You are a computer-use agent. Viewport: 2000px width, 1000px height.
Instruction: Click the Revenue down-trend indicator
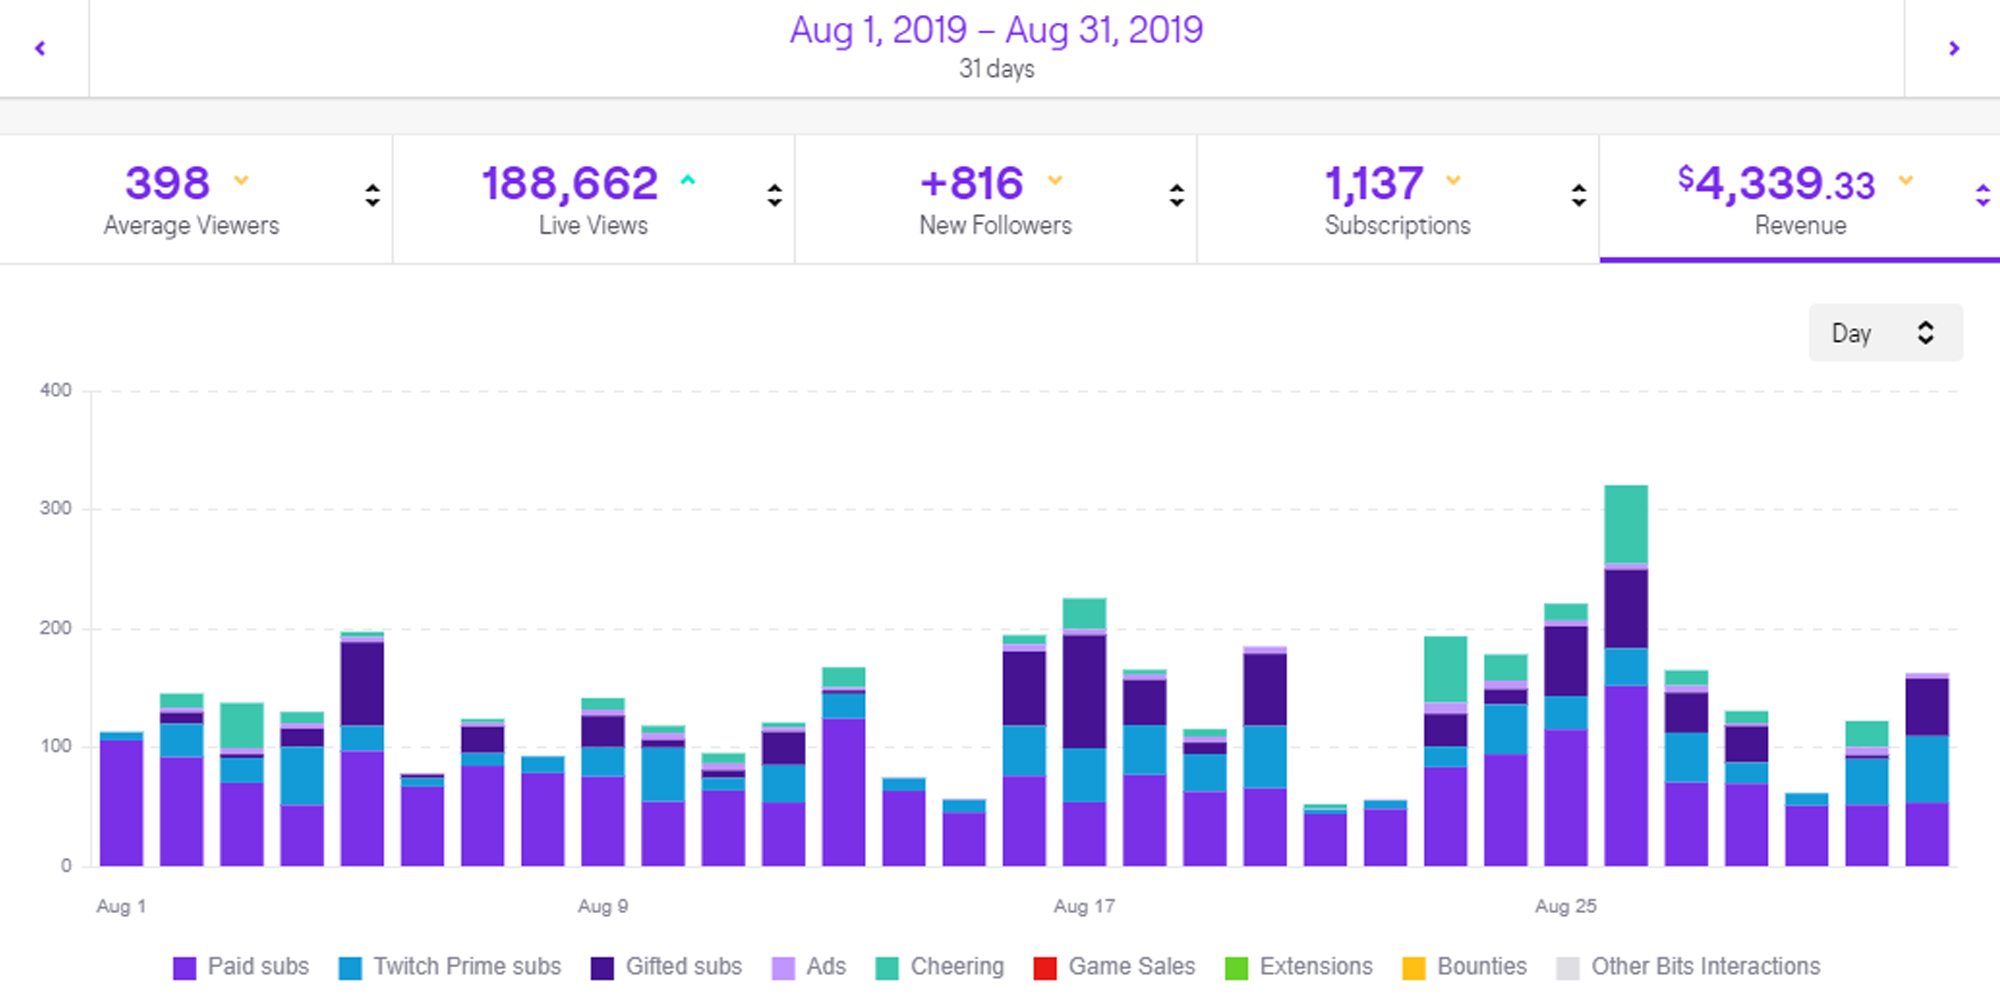click(x=1906, y=180)
